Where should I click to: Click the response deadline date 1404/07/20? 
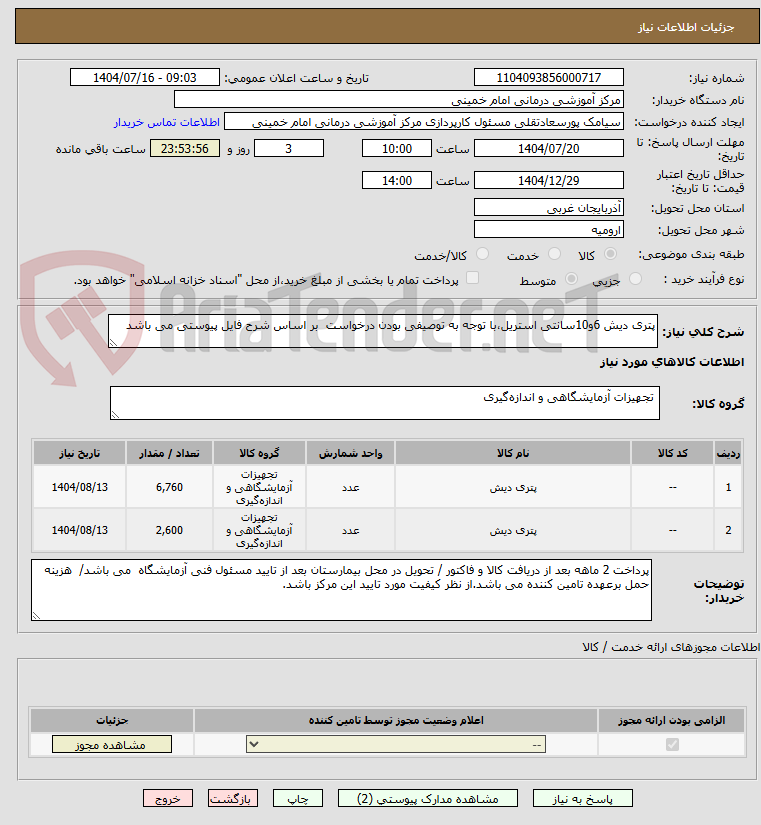point(548,148)
